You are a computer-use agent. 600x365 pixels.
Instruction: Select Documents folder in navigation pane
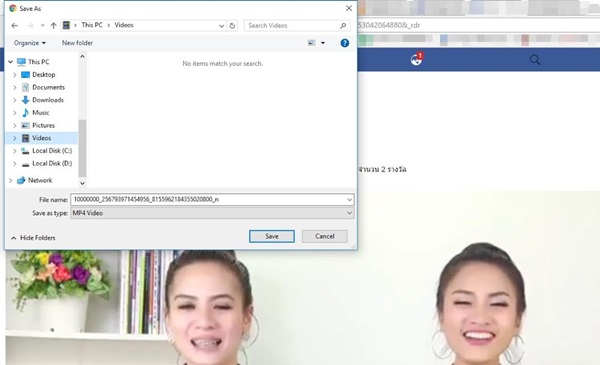48,87
